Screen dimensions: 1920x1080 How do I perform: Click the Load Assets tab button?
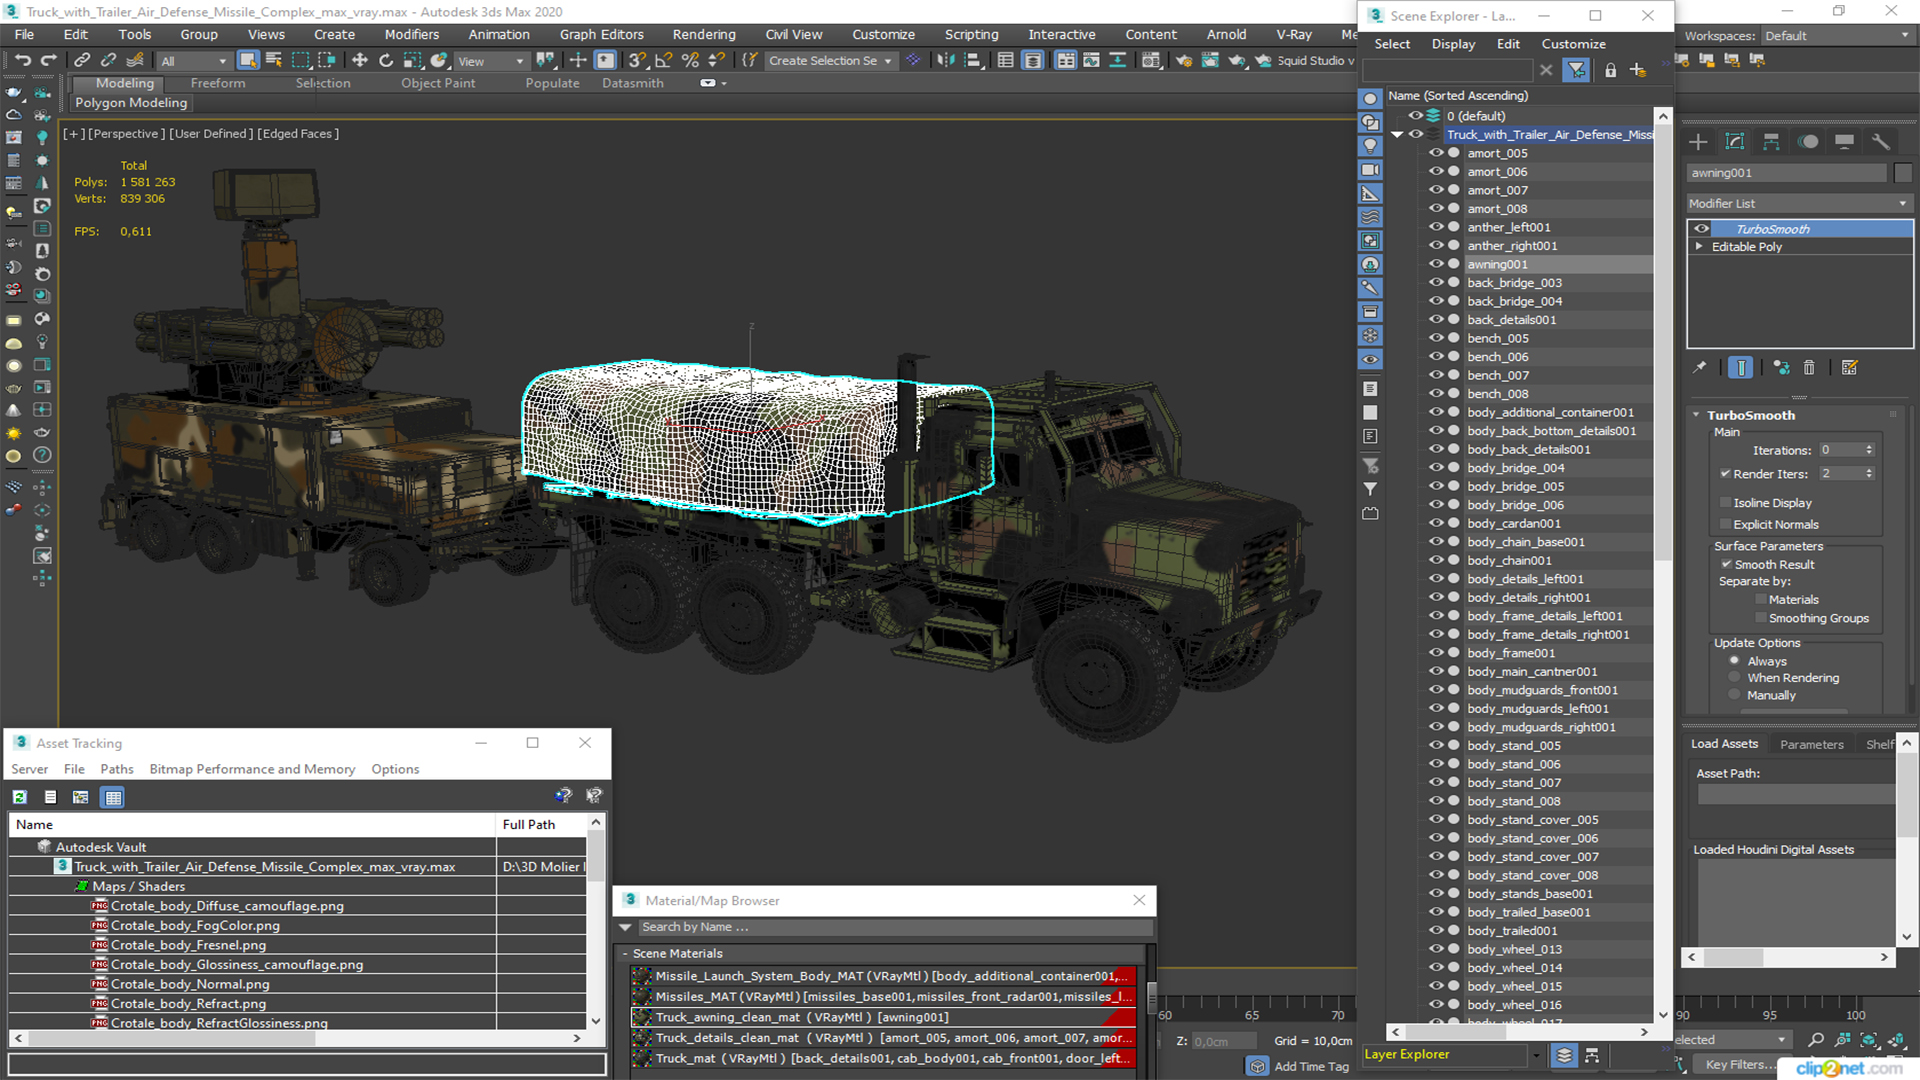tap(1724, 744)
